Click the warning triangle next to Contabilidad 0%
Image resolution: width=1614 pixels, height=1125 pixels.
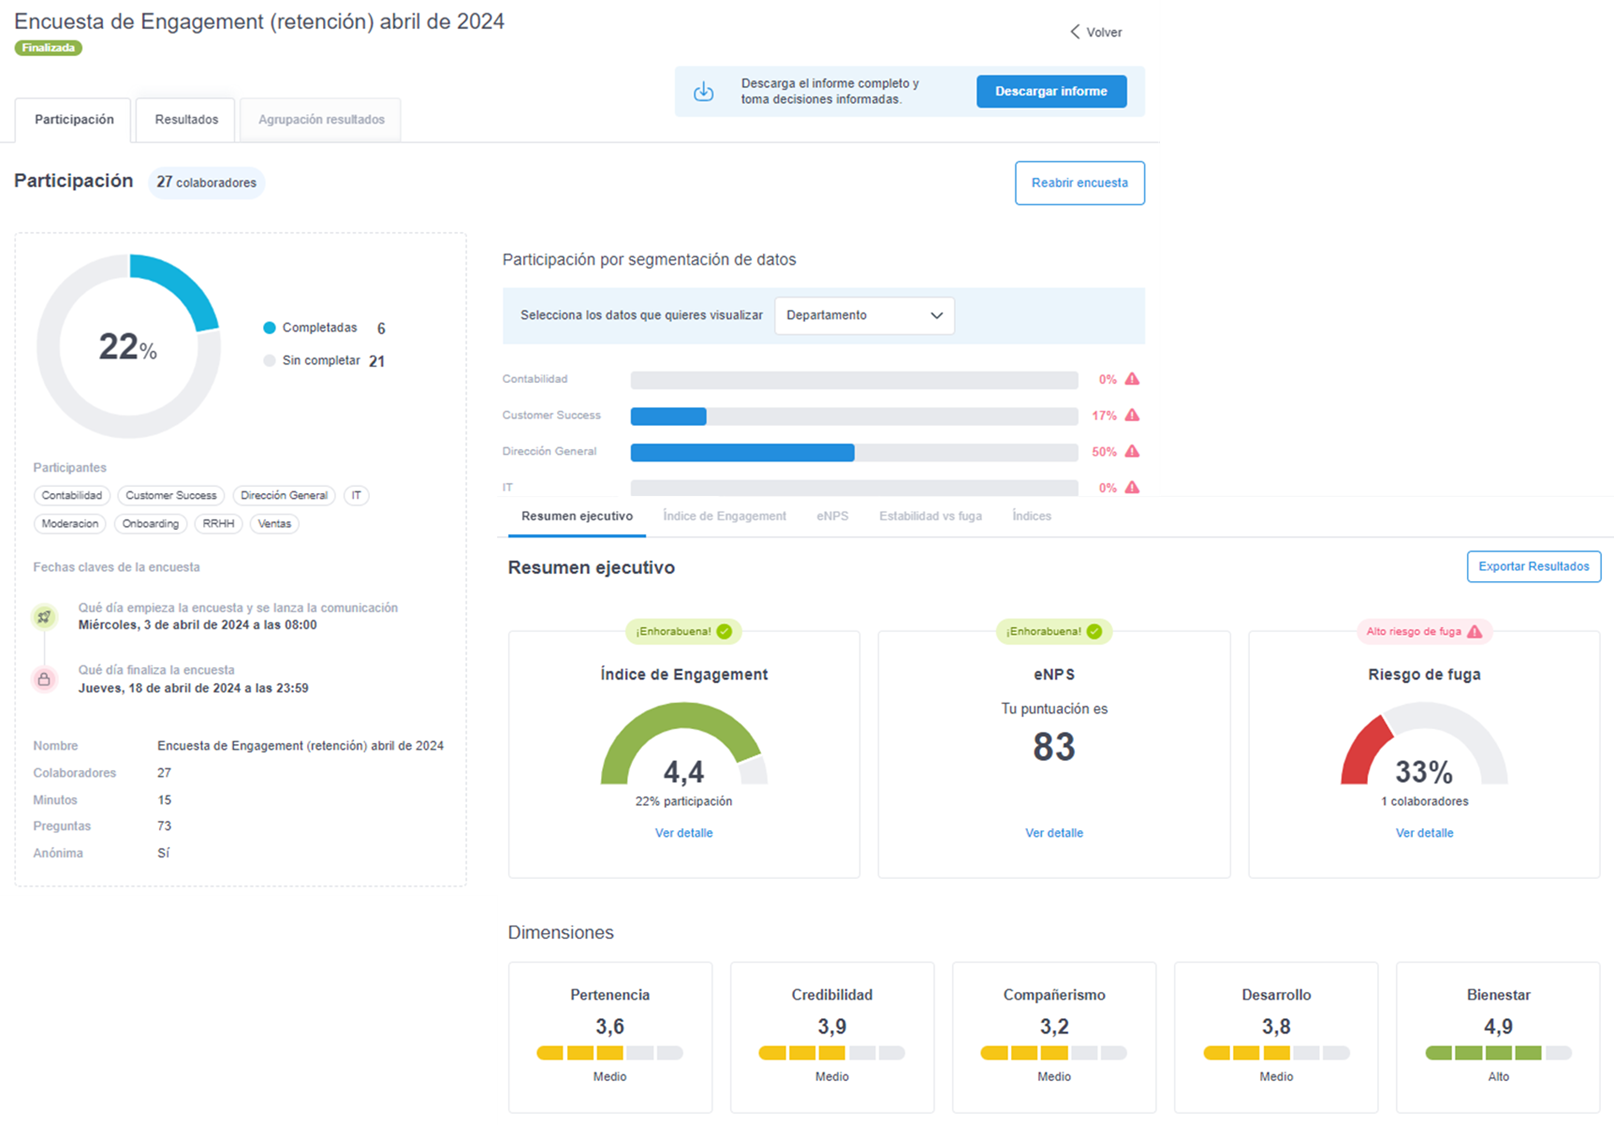click(1132, 379)
